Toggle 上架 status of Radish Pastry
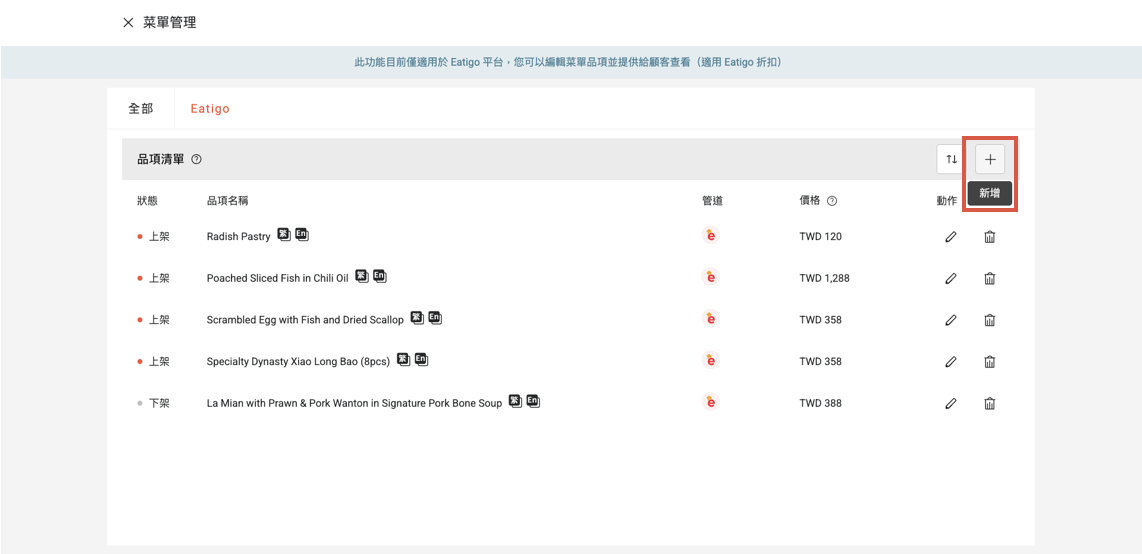Viewport: 1142px width, 554px height. coord(154,237)
